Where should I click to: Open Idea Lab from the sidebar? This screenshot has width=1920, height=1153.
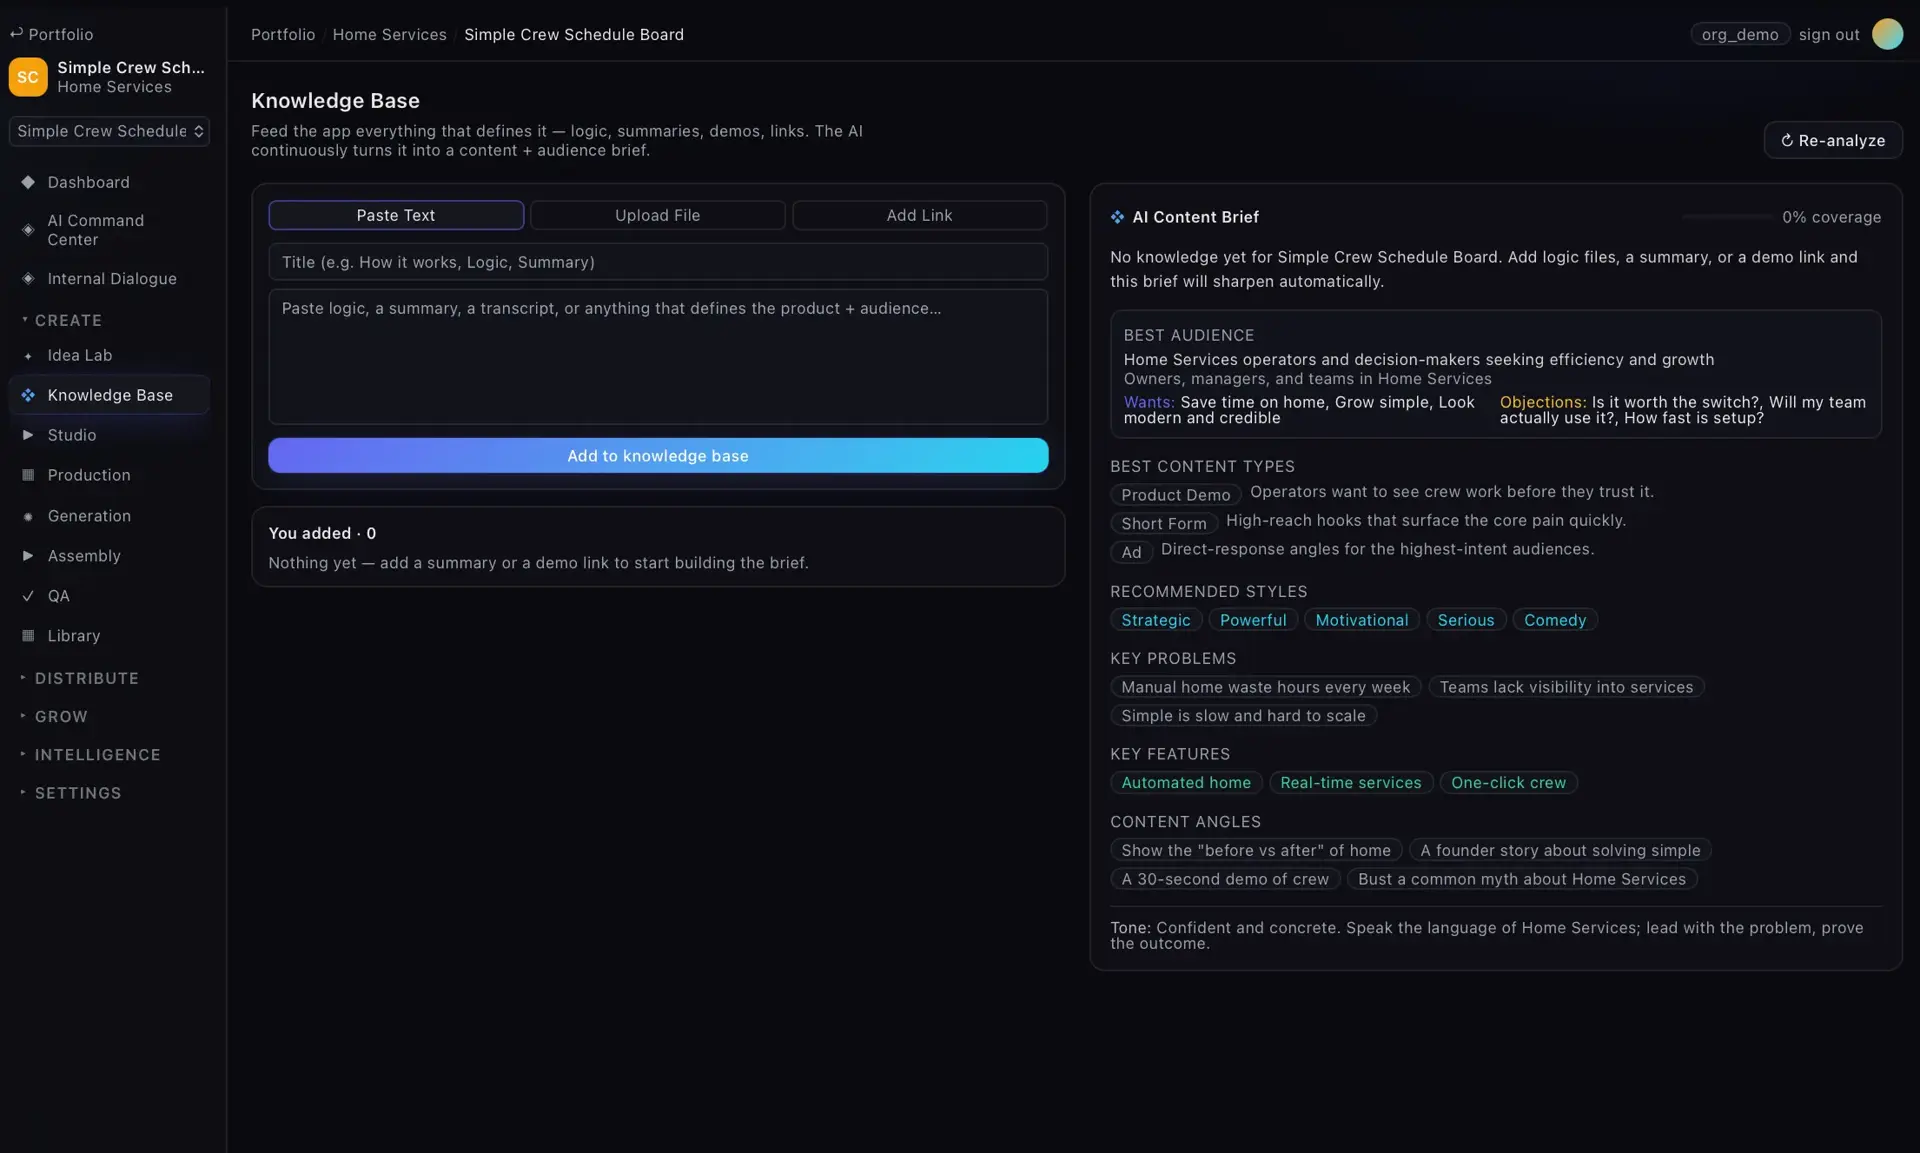109,355
